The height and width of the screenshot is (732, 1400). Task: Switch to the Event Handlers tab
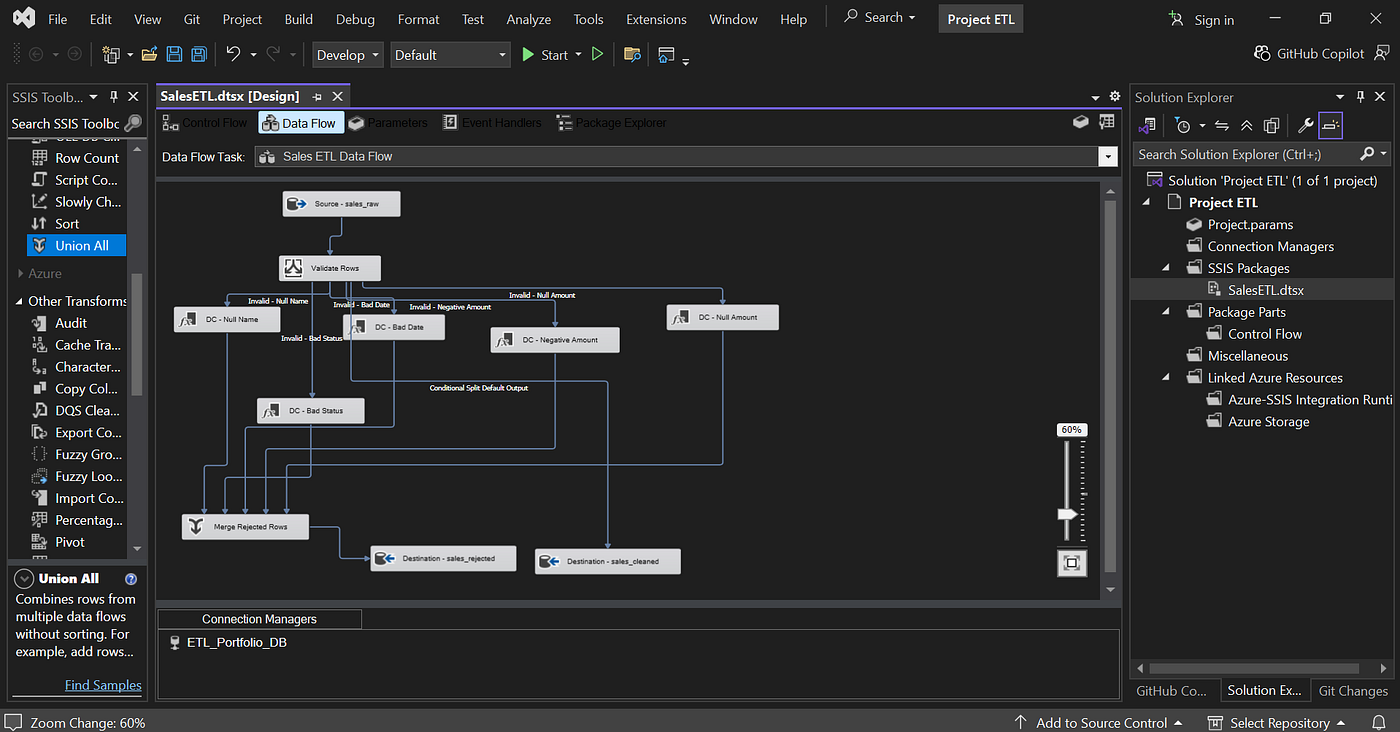tap(492, 123)
